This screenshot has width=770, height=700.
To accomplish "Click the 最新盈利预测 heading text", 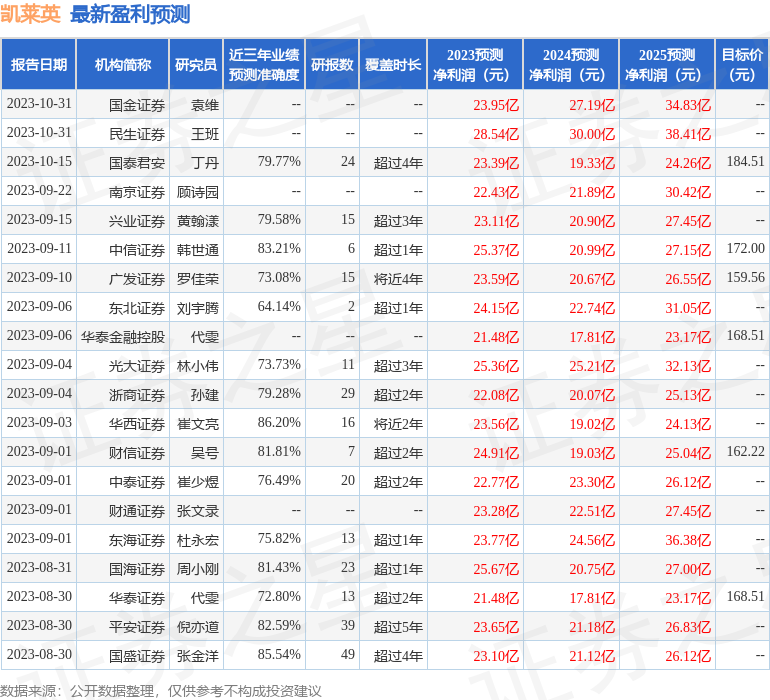I will [130, 14].
